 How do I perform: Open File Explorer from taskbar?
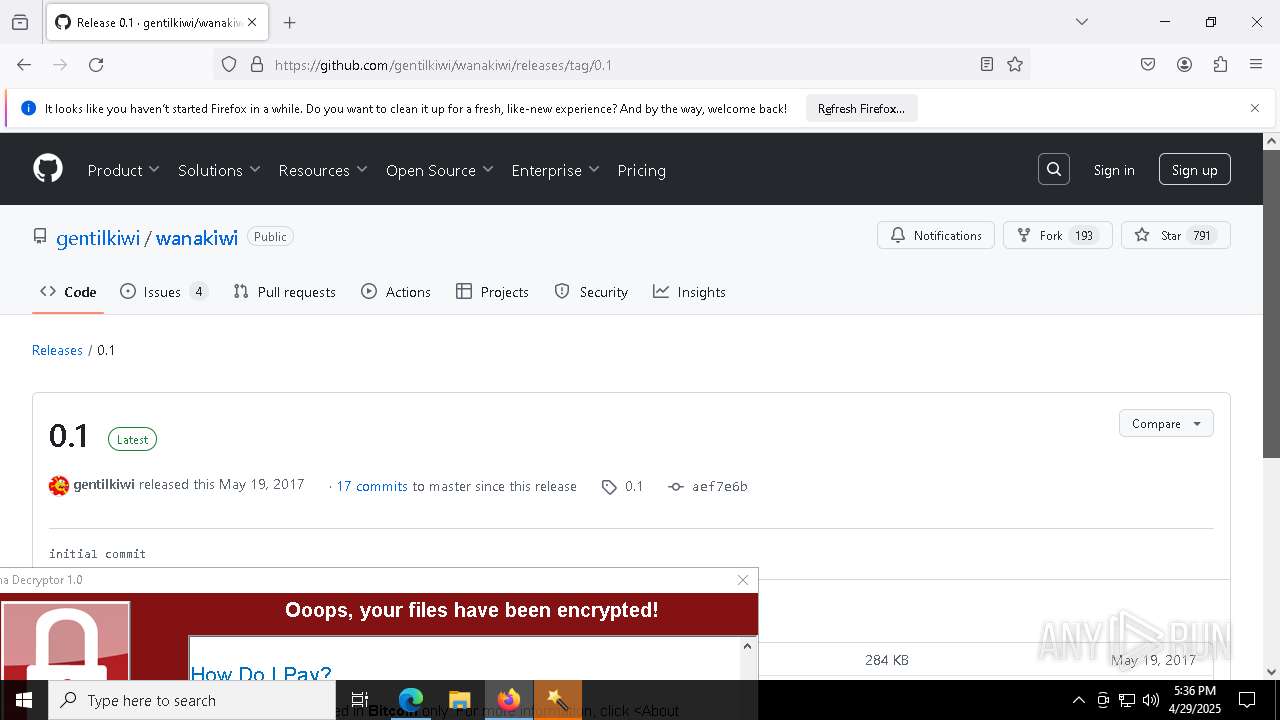click(x=459, y=700)
